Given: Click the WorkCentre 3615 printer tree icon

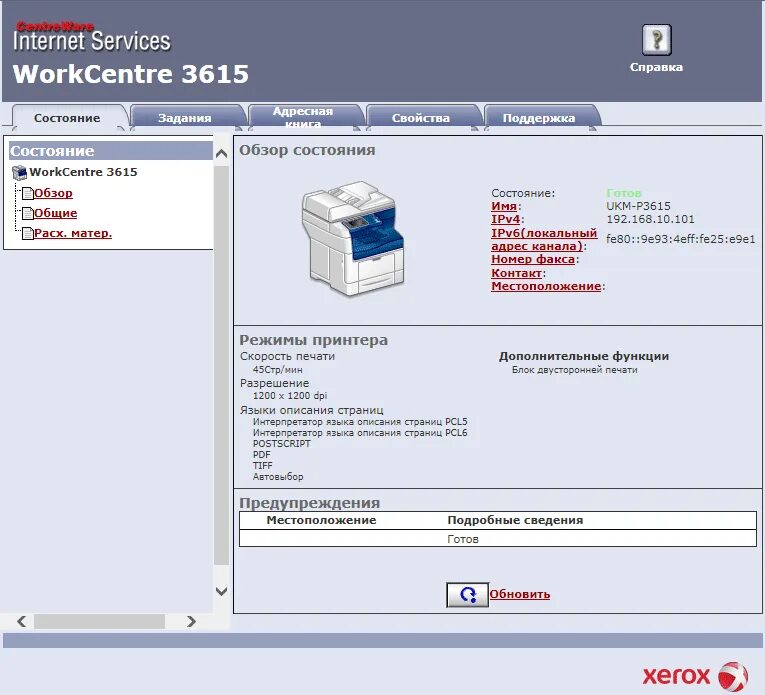Looking at the screenshot, I should pyautogui.click(x=20, y=172).
